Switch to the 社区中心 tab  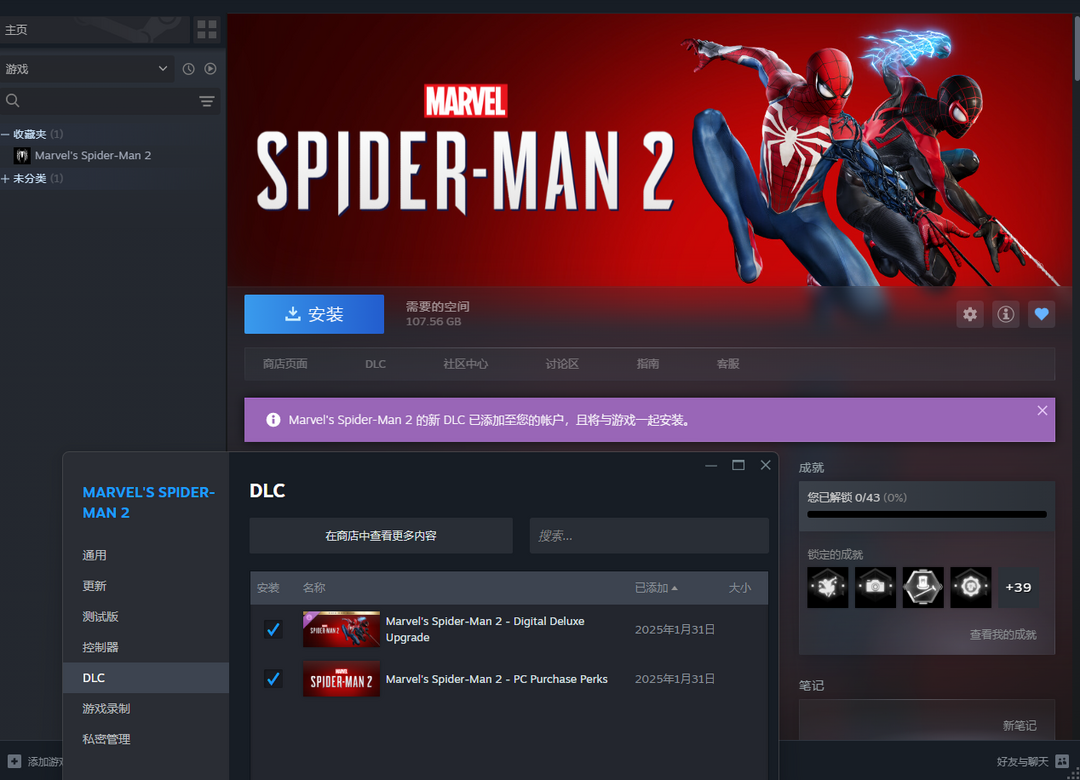click(465, 364)
